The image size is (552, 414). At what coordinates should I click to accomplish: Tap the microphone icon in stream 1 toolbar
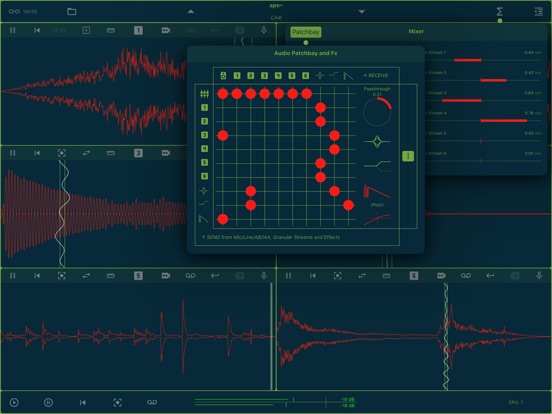pos(264,30)
